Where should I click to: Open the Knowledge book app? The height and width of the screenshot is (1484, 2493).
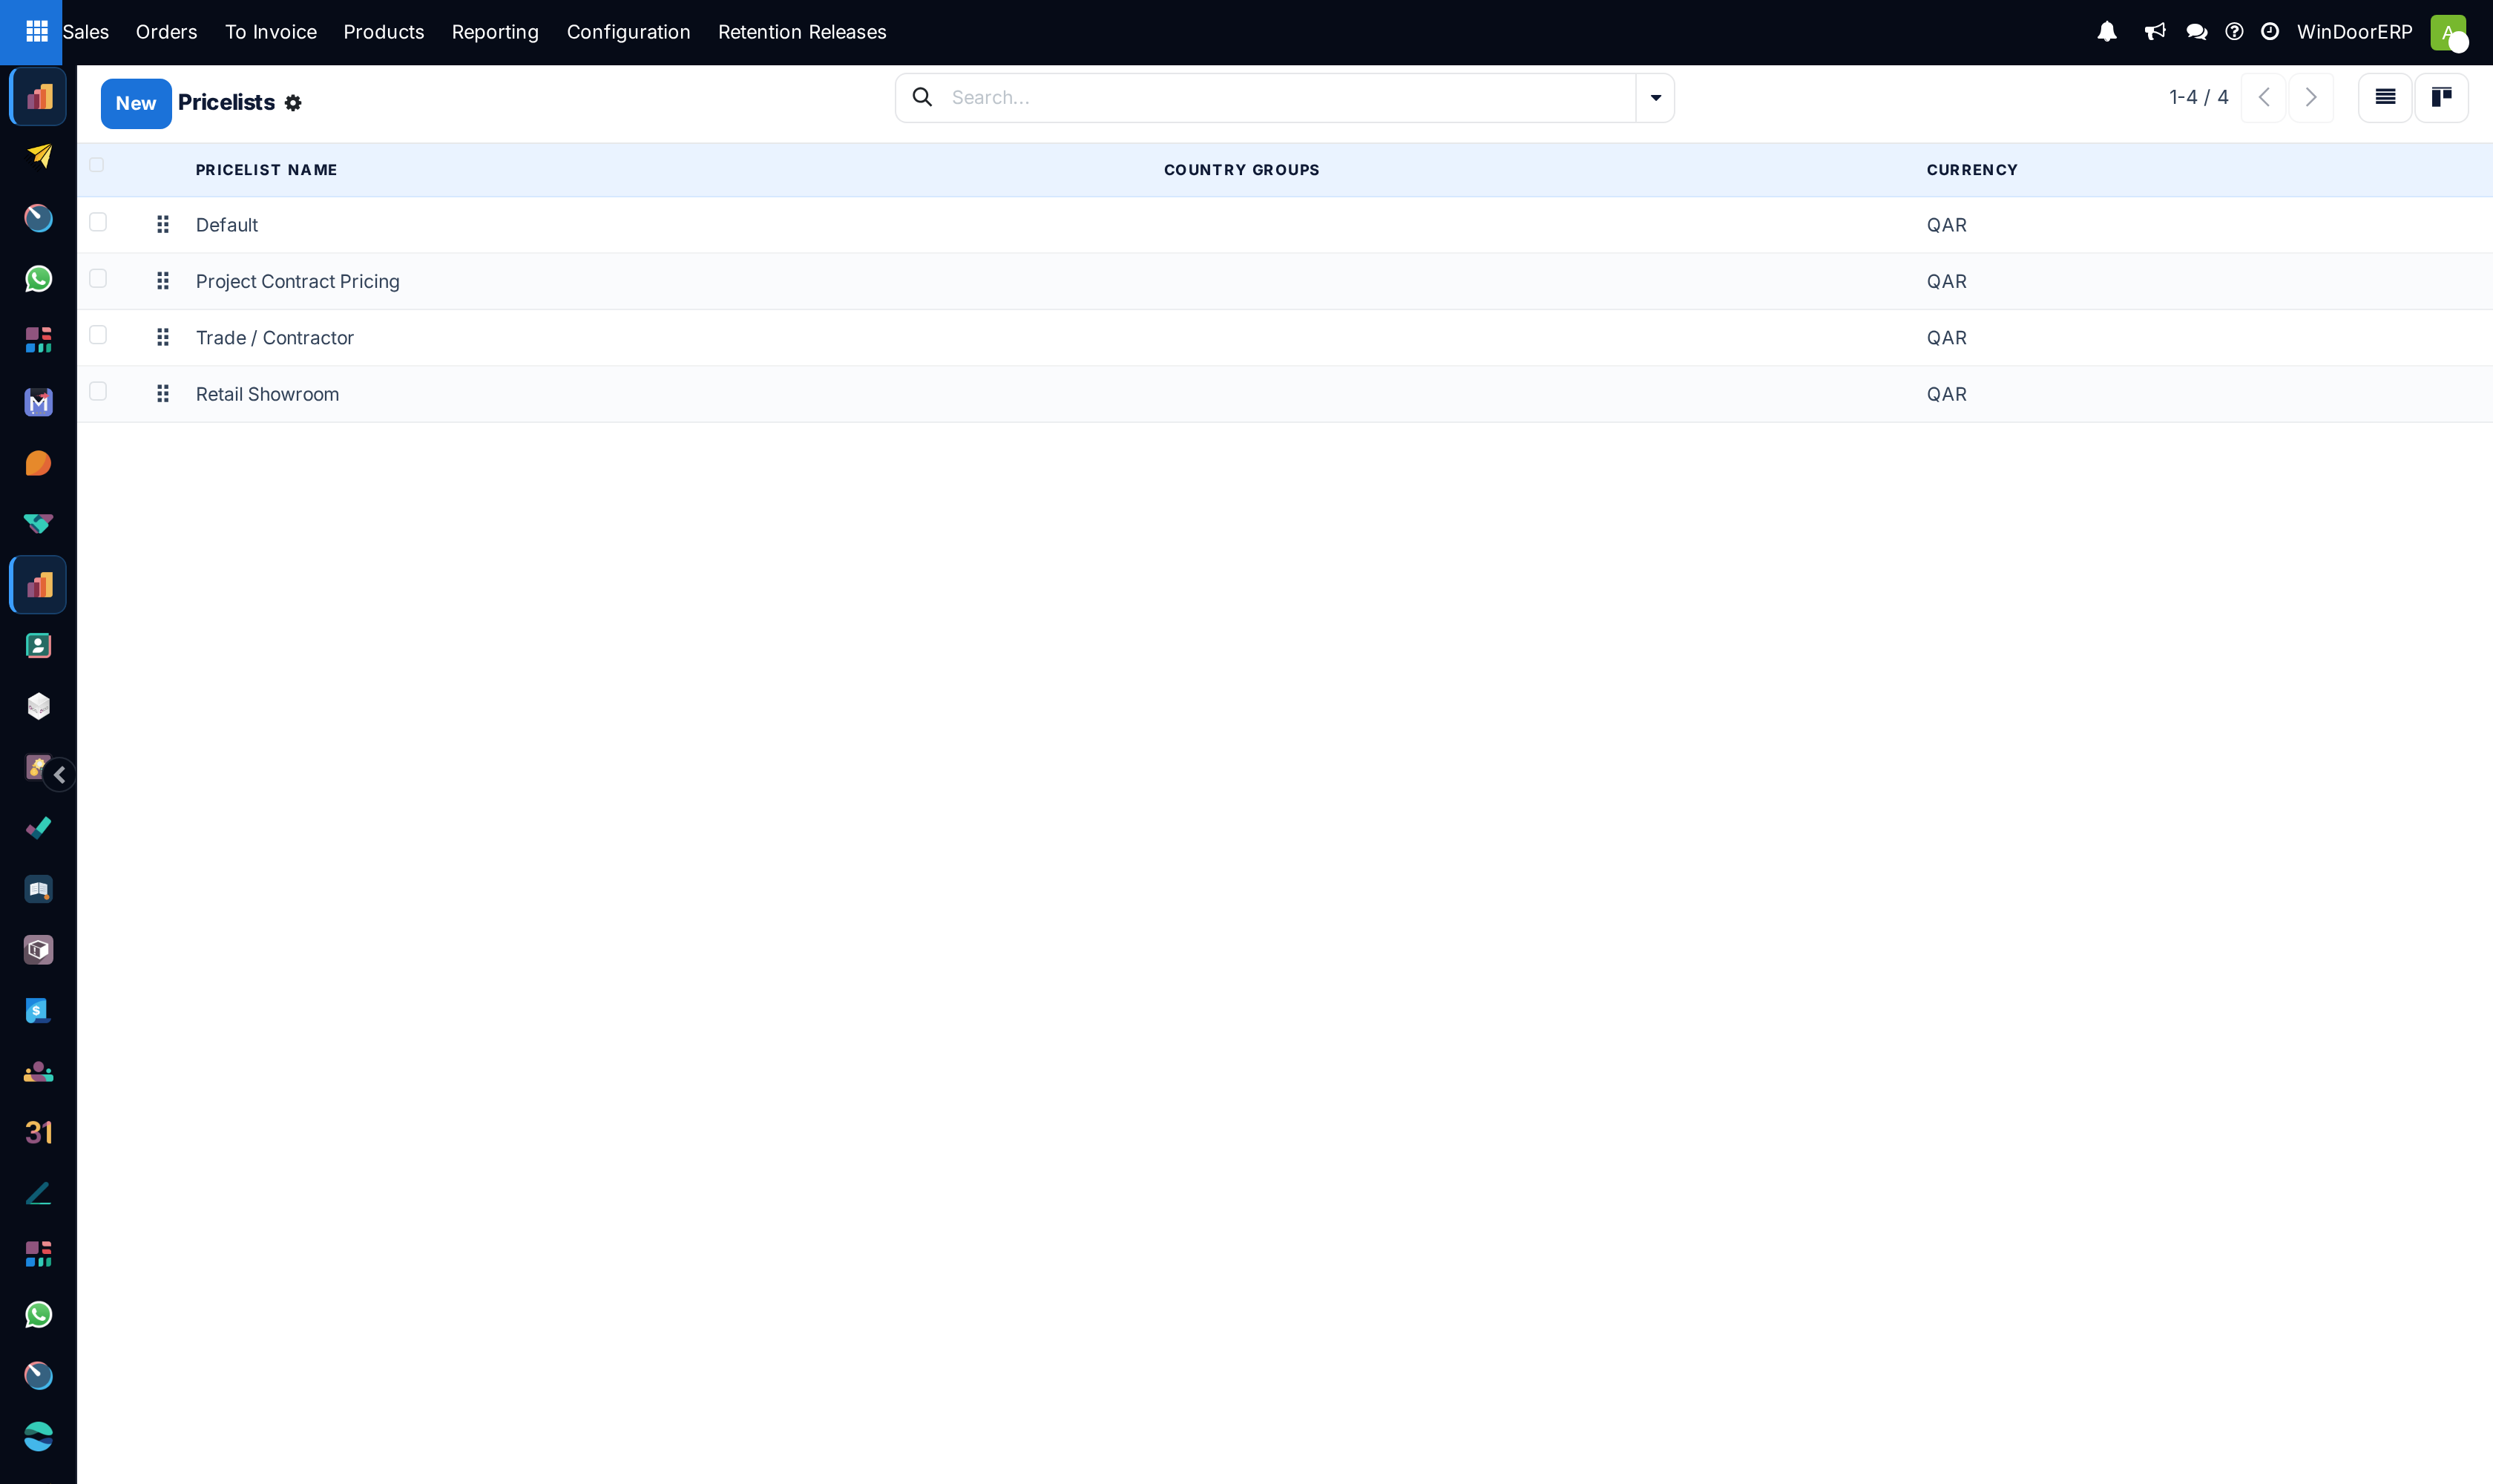[38, 889]
